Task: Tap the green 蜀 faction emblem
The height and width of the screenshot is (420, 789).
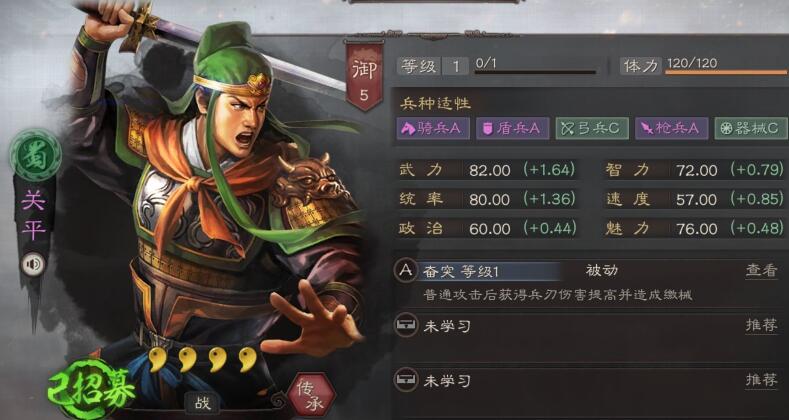Action: click(36, 154)
